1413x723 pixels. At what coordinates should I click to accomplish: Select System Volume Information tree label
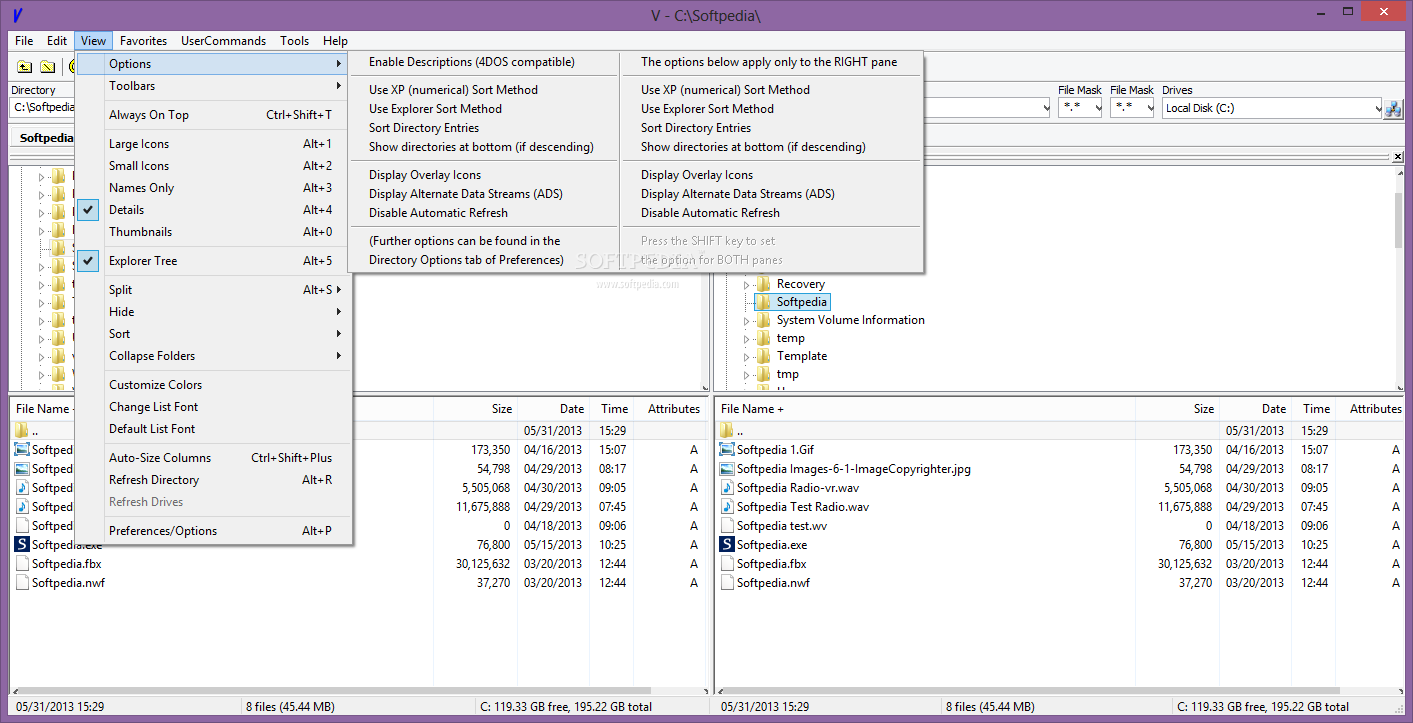851,320
